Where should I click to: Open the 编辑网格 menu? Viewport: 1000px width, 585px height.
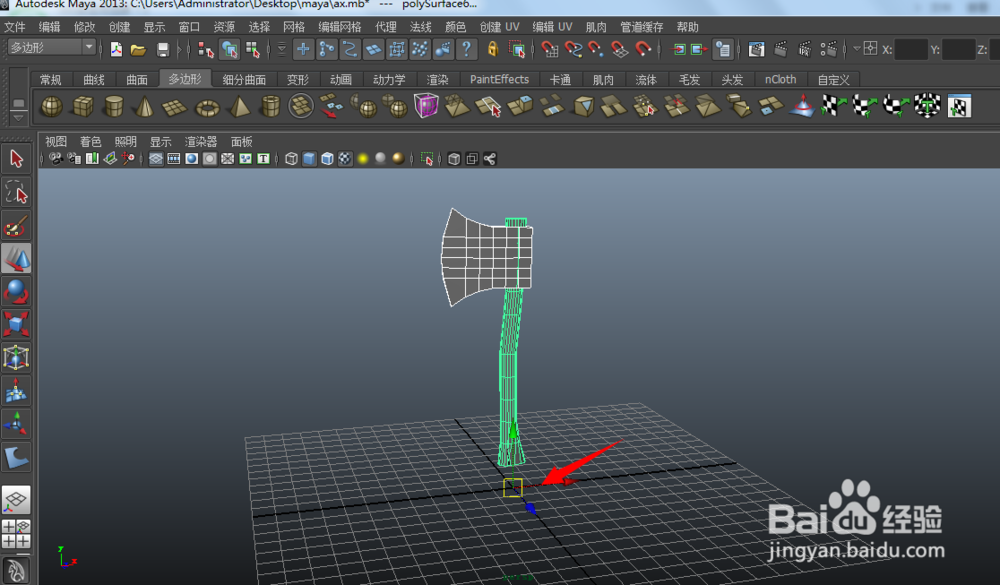[x=340, y=27]
